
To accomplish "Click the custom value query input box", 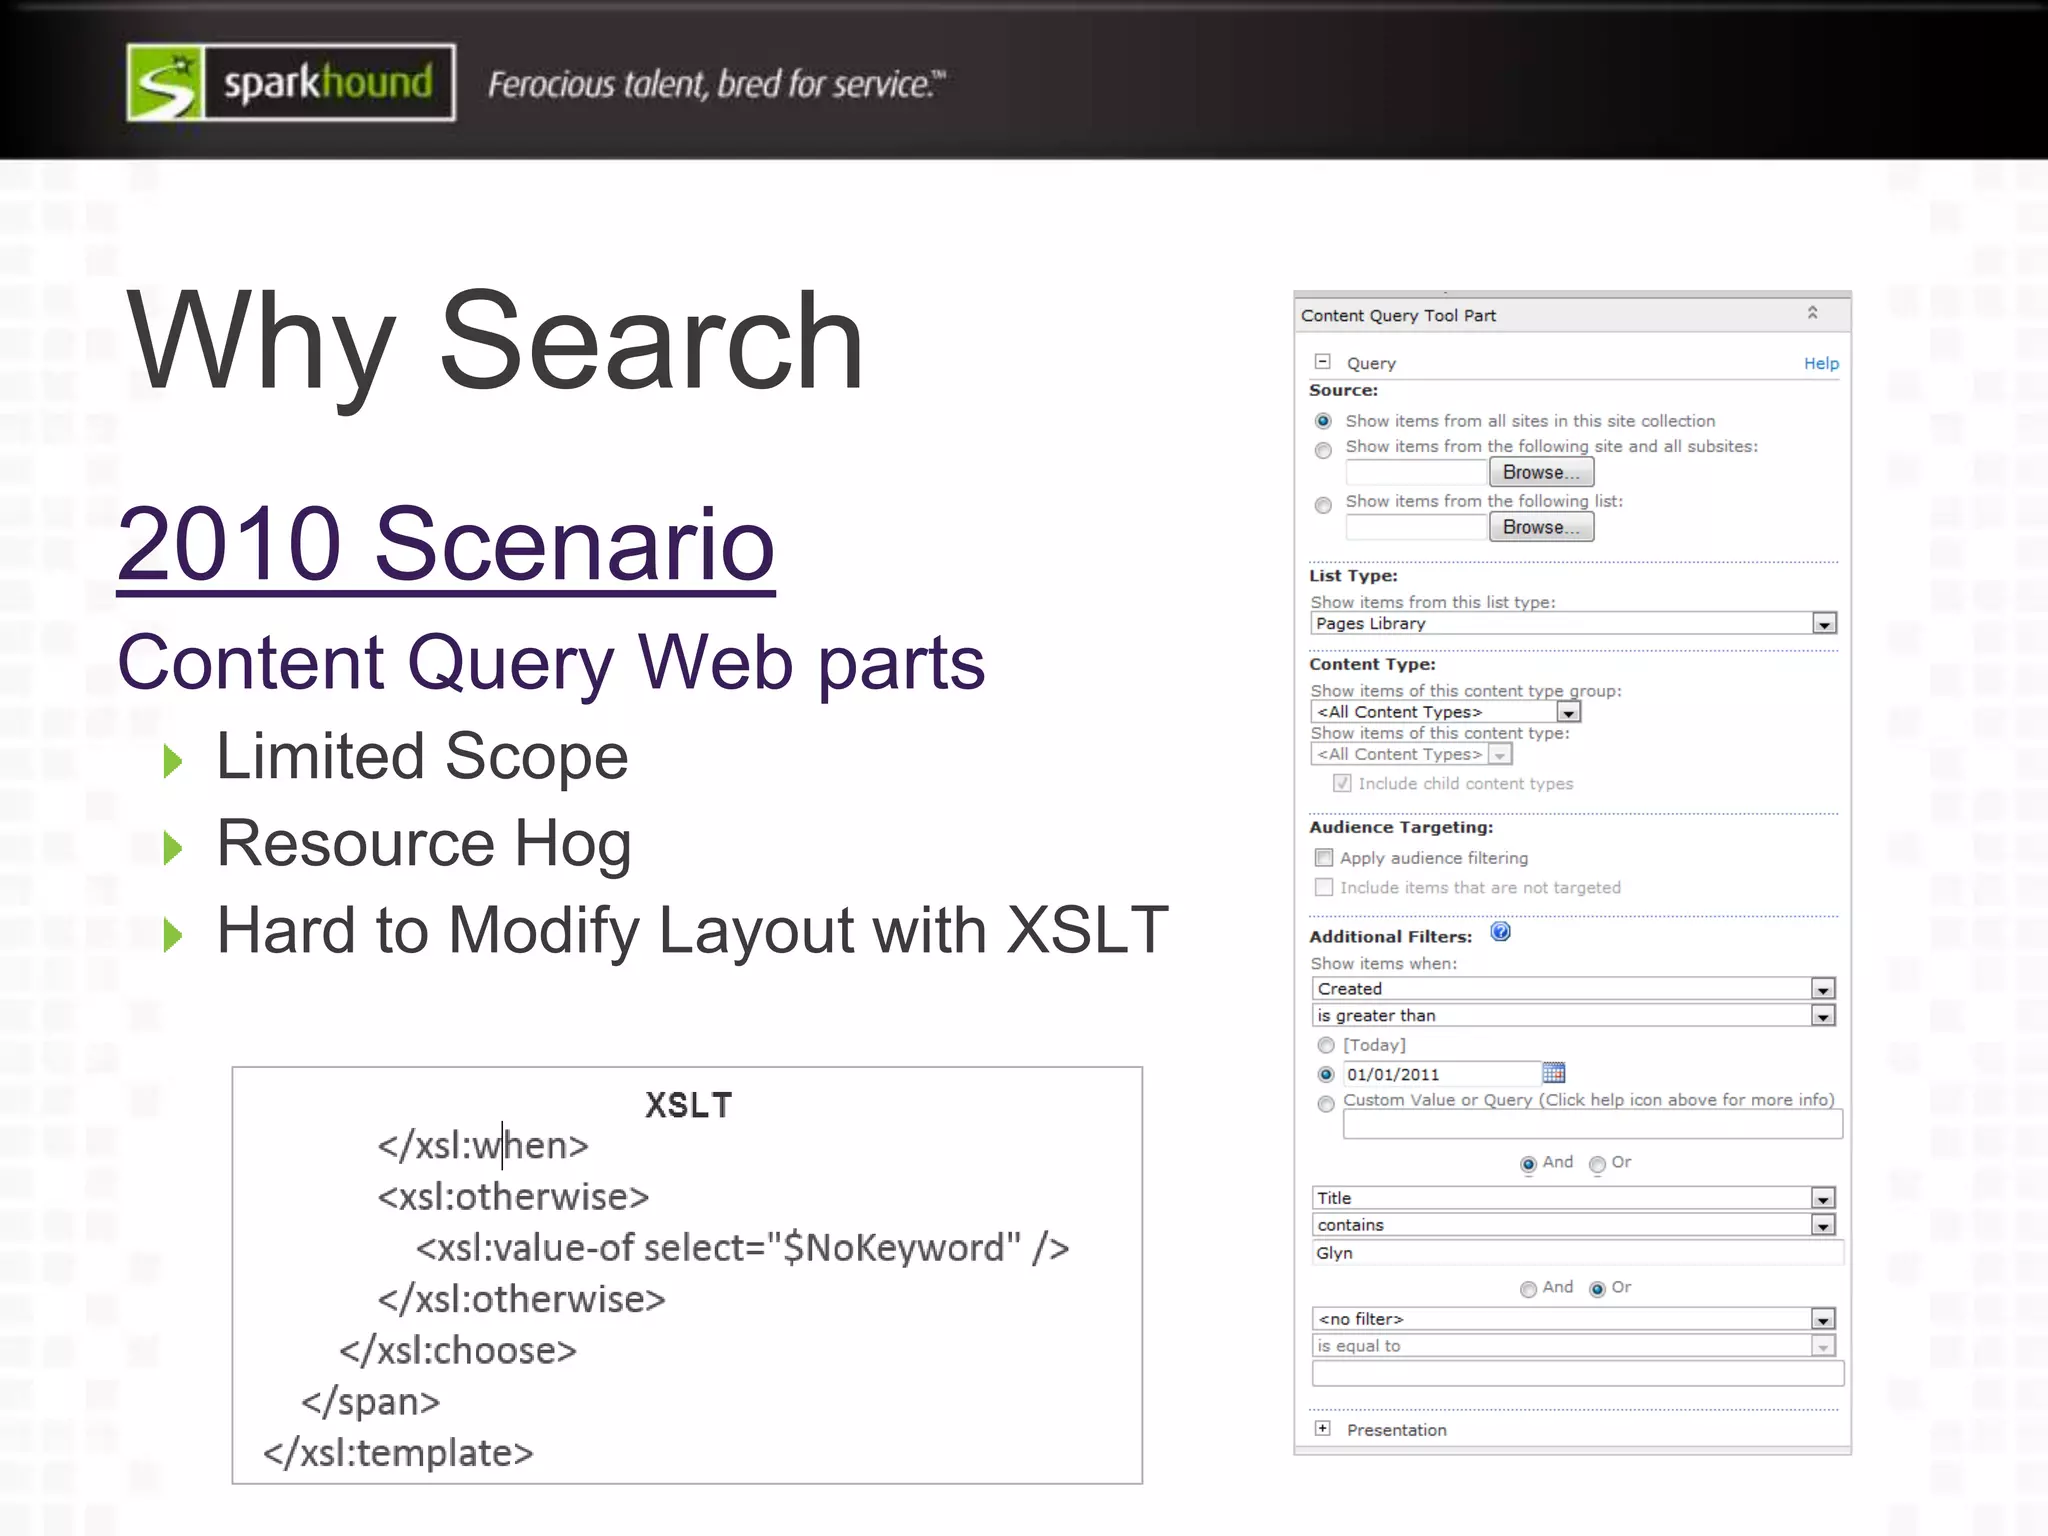I will click(1592, 1125).
